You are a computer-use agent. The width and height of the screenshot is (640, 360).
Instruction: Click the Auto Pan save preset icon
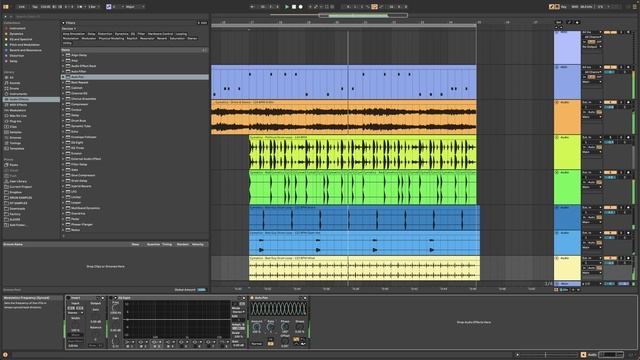(x=305, y=298)
